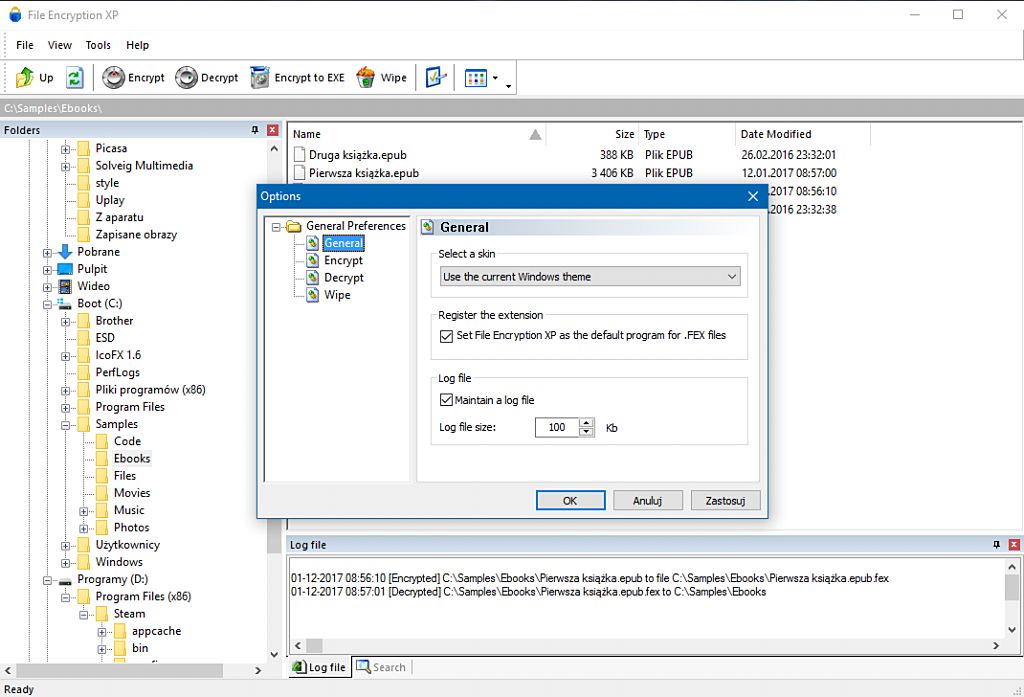Close the Folders panel
The image size is (1024, 697).
click(x=273, y=130)
